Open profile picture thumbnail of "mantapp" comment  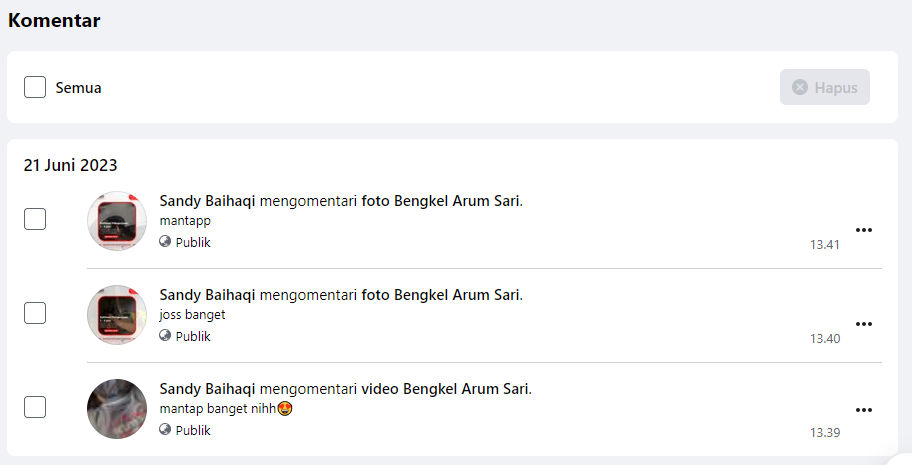[x=117, y=221]
